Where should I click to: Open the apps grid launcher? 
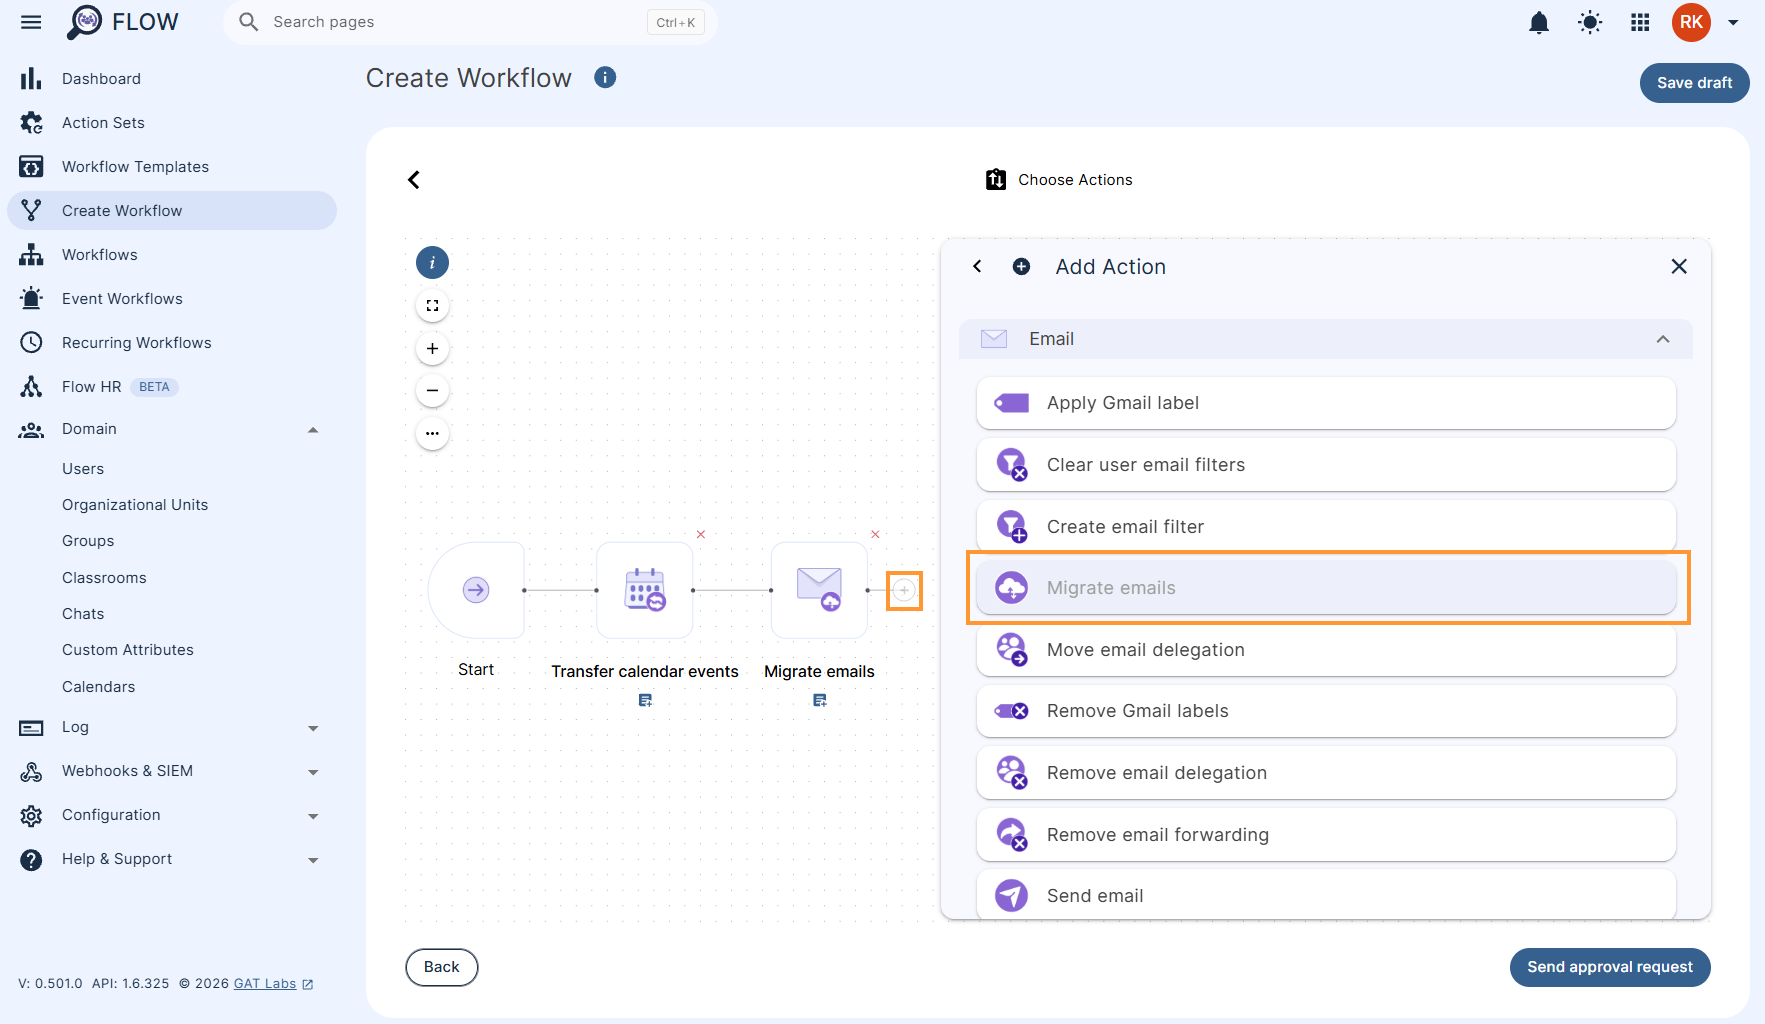click(x=1640, y=22)
